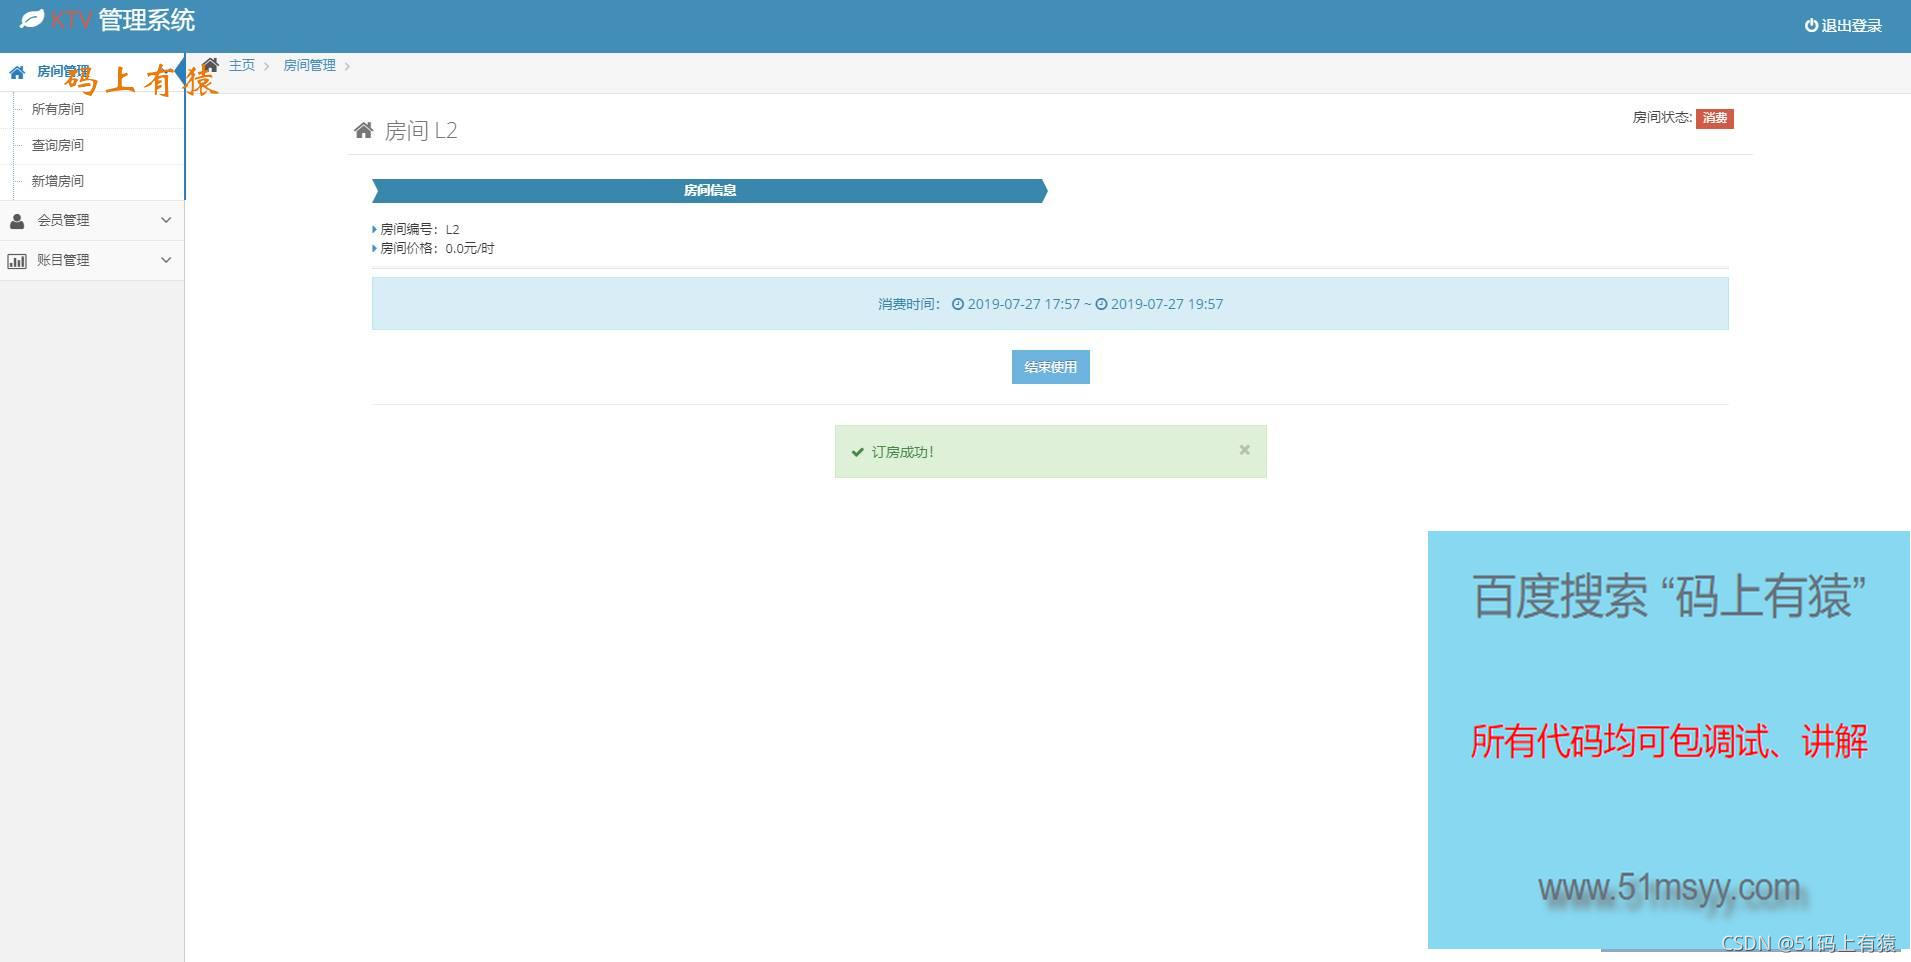The image size is (1911, 962).
Task: Expand the 账目管理 chevron
Action: click(x=166, y=260)
